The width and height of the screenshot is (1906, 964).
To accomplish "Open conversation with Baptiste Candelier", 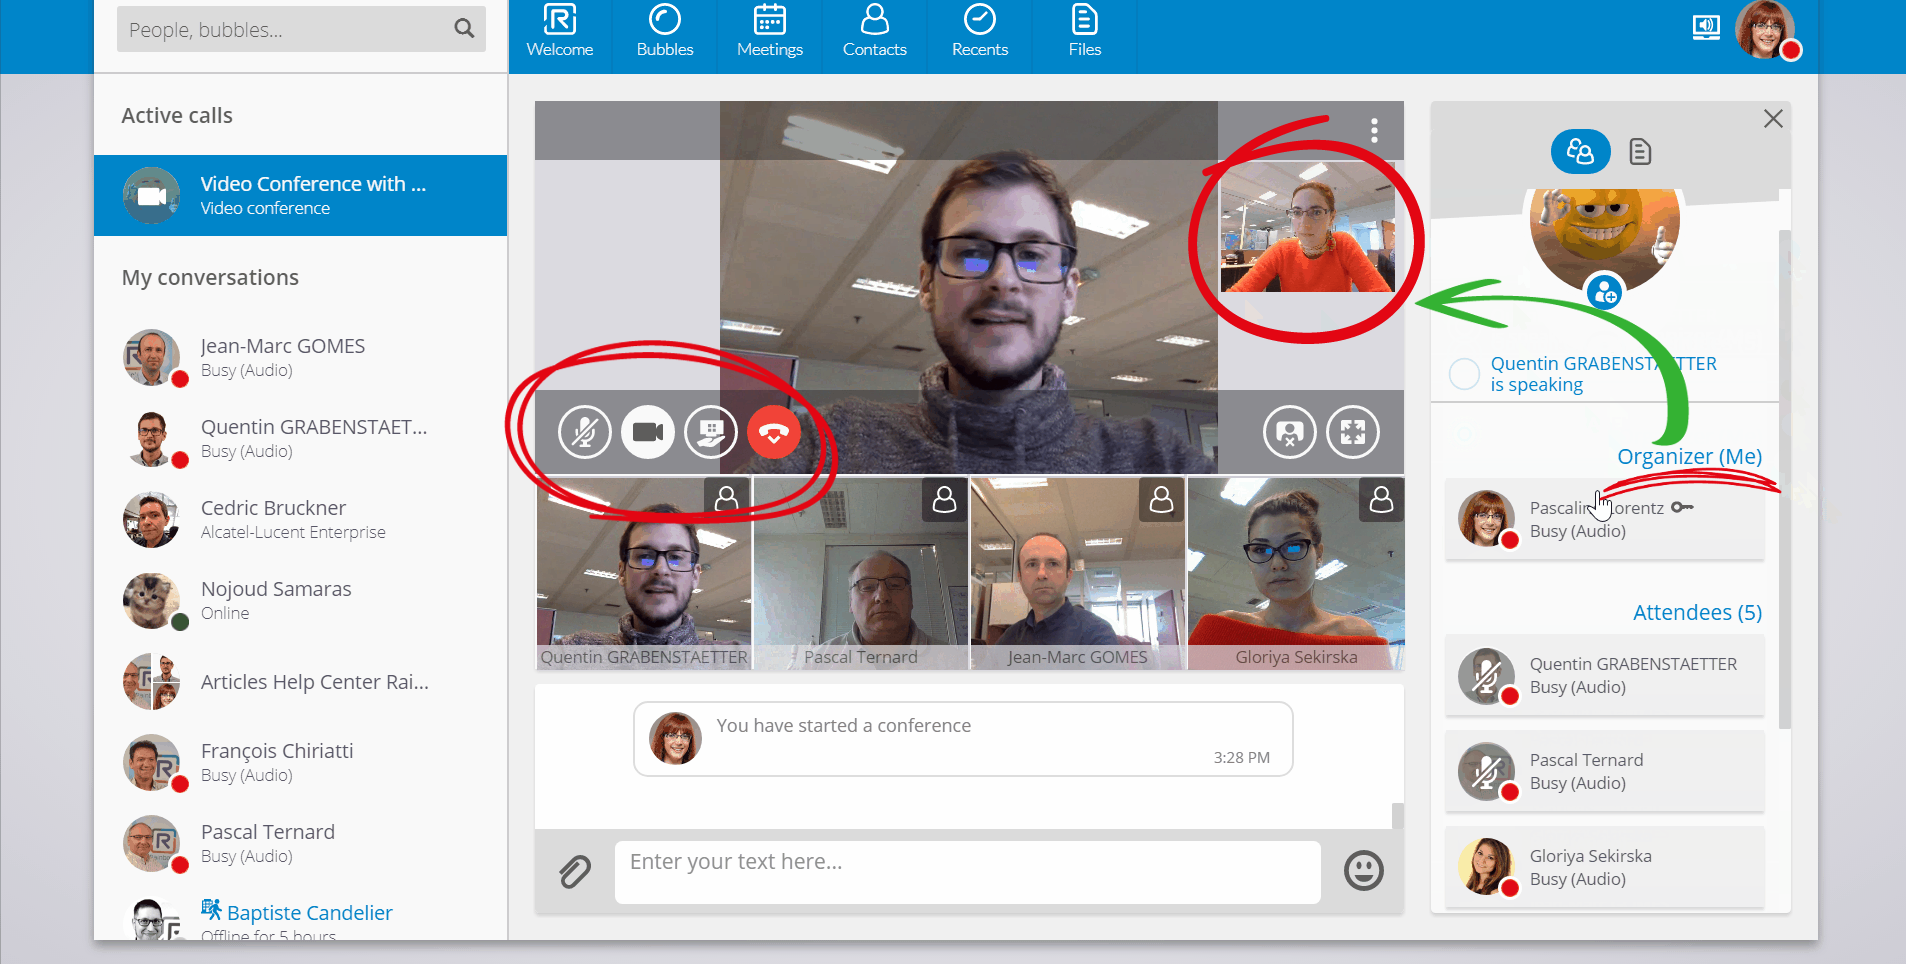I will coord(300,920).
